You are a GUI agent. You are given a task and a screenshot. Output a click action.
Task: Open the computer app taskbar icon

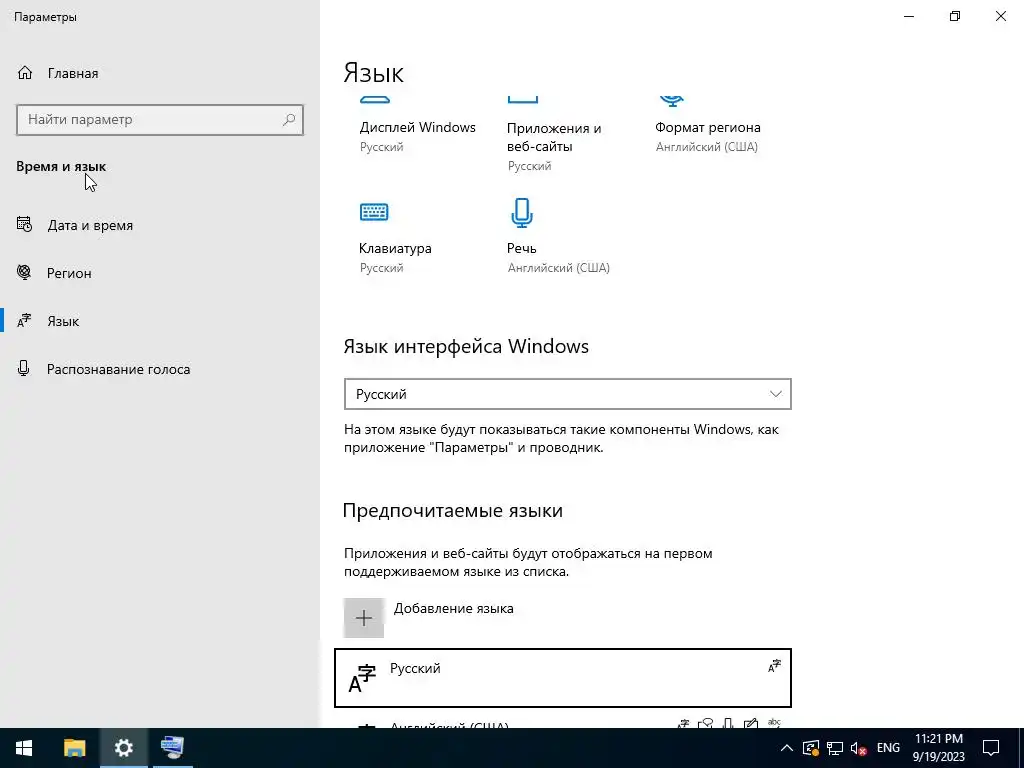coord(172,748)
